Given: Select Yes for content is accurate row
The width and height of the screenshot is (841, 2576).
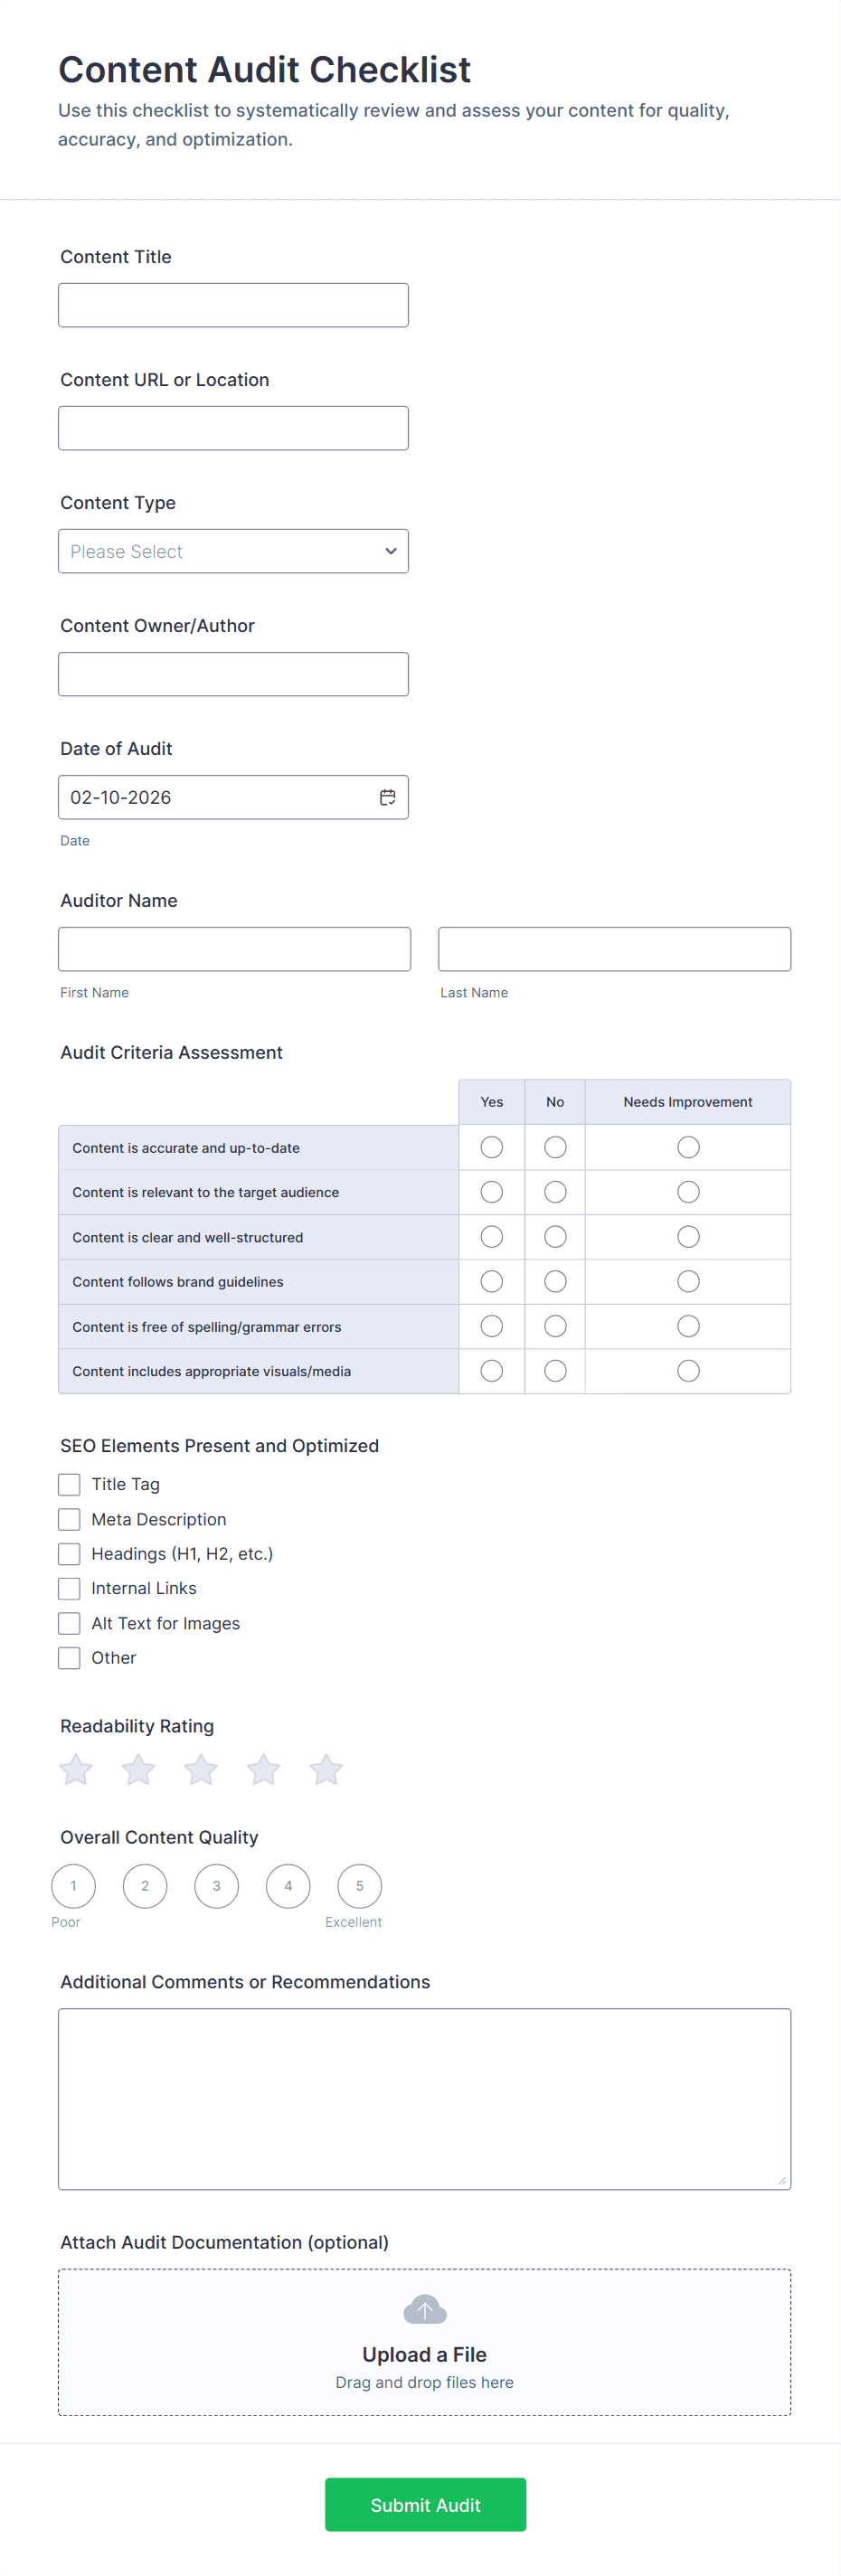Looking at the screenshot, I should tap(491, 1147).
